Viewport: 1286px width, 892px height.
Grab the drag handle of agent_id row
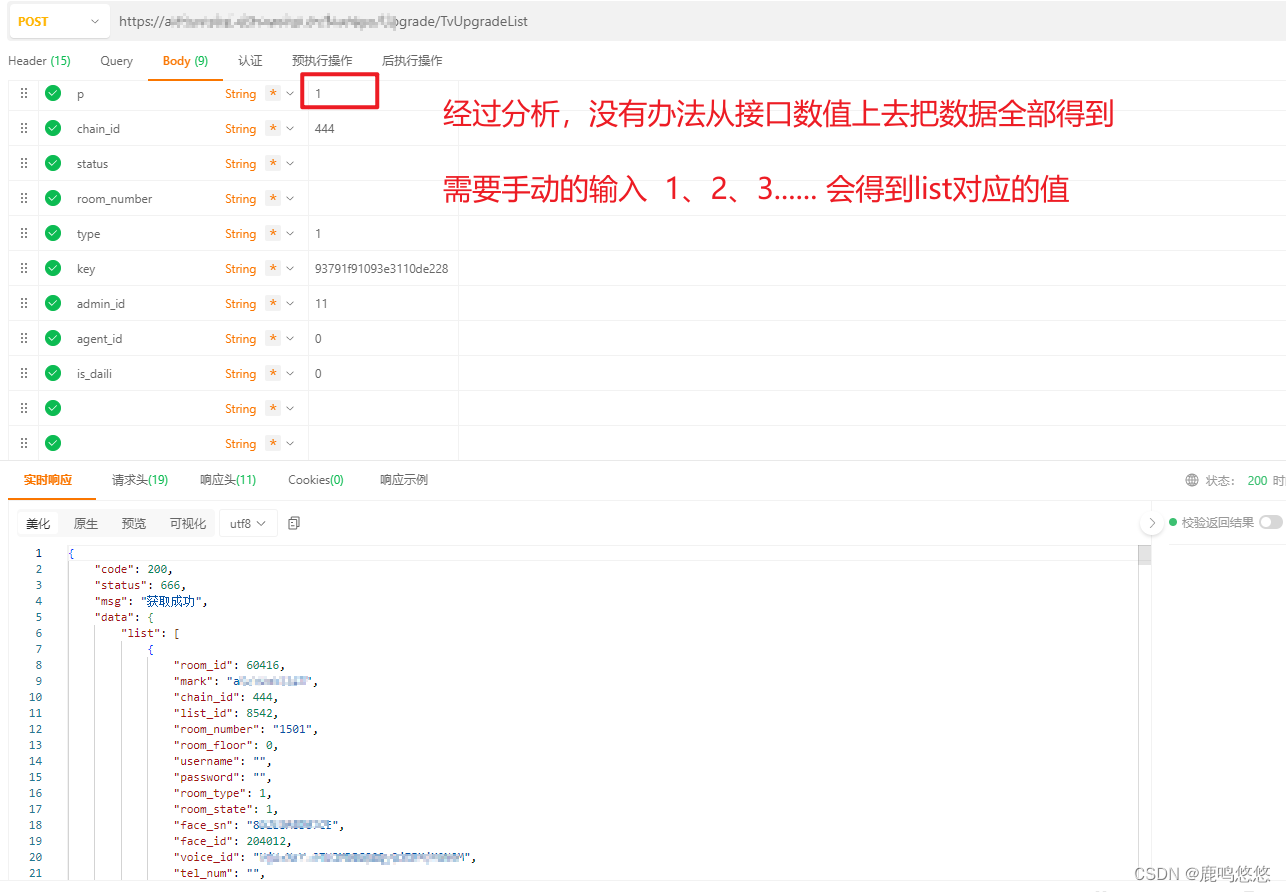(24, 338)
